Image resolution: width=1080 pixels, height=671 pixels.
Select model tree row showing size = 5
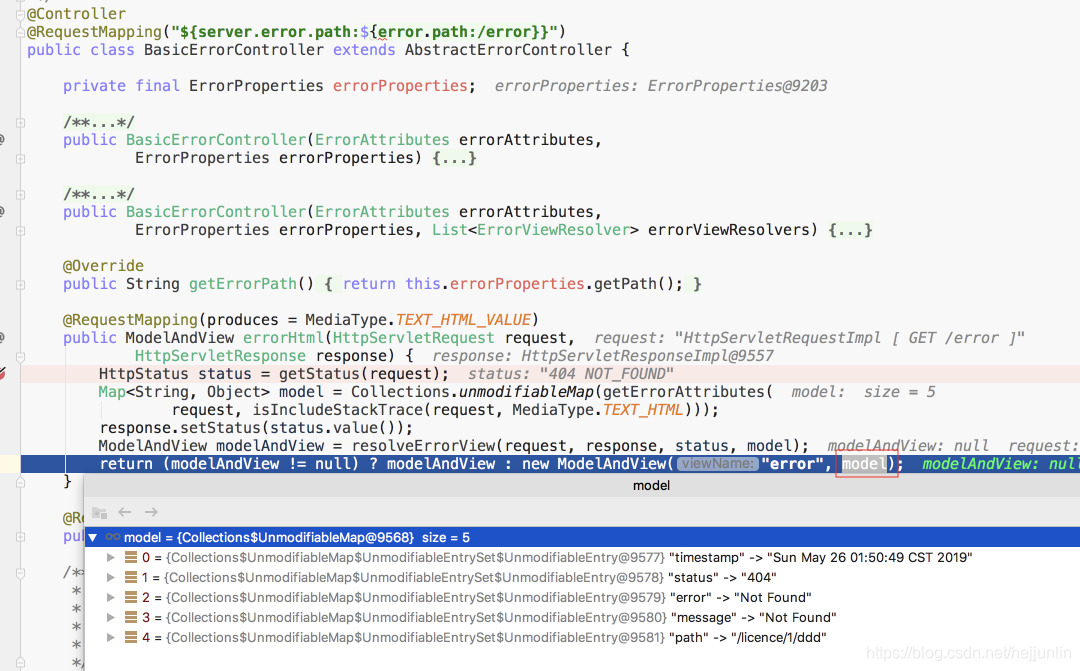click(582, 537)
